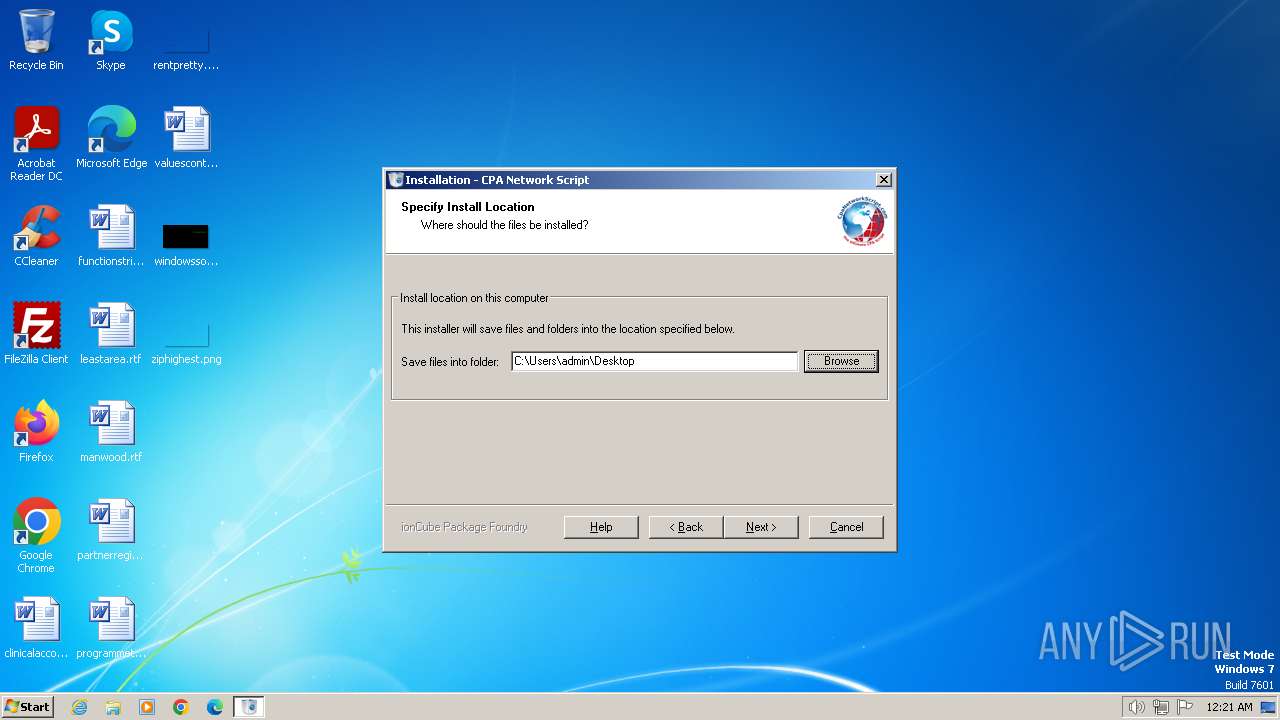This screenshot has height=720, width=1280.
Task: Click 'Where should the files be installed?' text
Action: pos(504,225)
